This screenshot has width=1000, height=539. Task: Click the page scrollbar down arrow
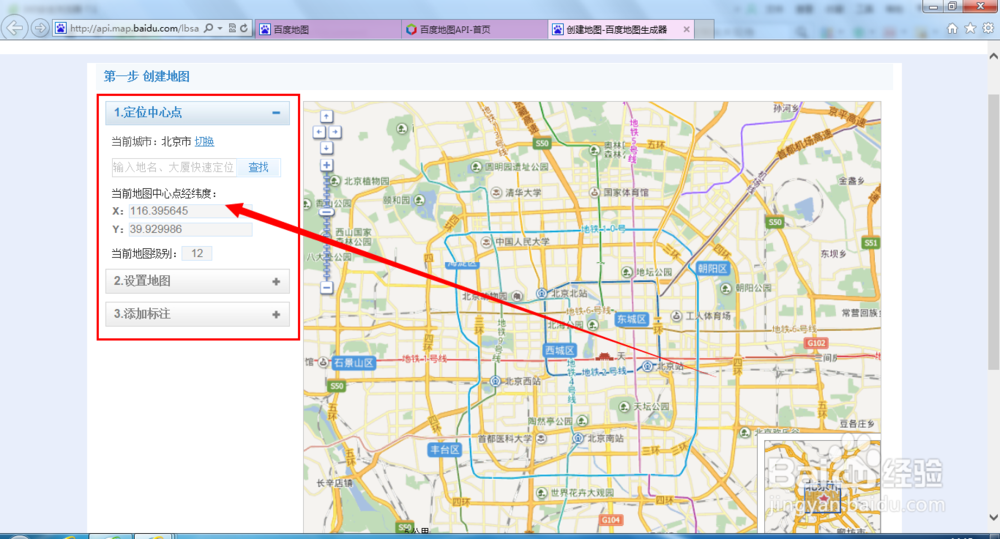pyautogui.click(x=993, y=517)
